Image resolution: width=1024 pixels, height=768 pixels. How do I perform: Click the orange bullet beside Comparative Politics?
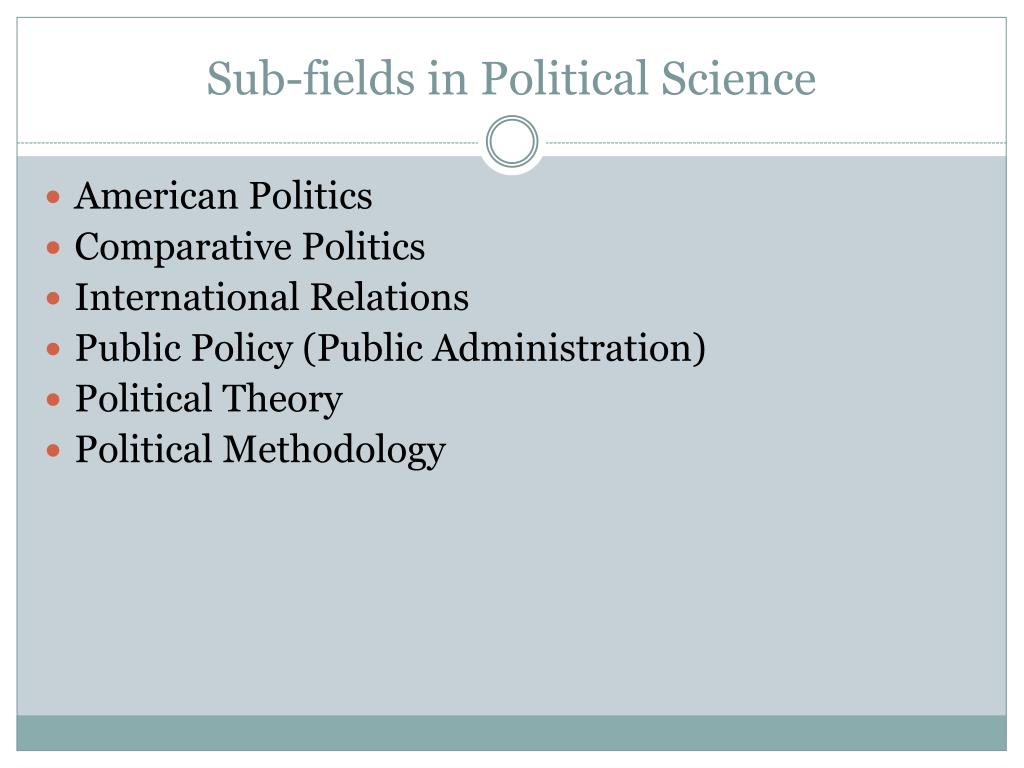[54, 248]
